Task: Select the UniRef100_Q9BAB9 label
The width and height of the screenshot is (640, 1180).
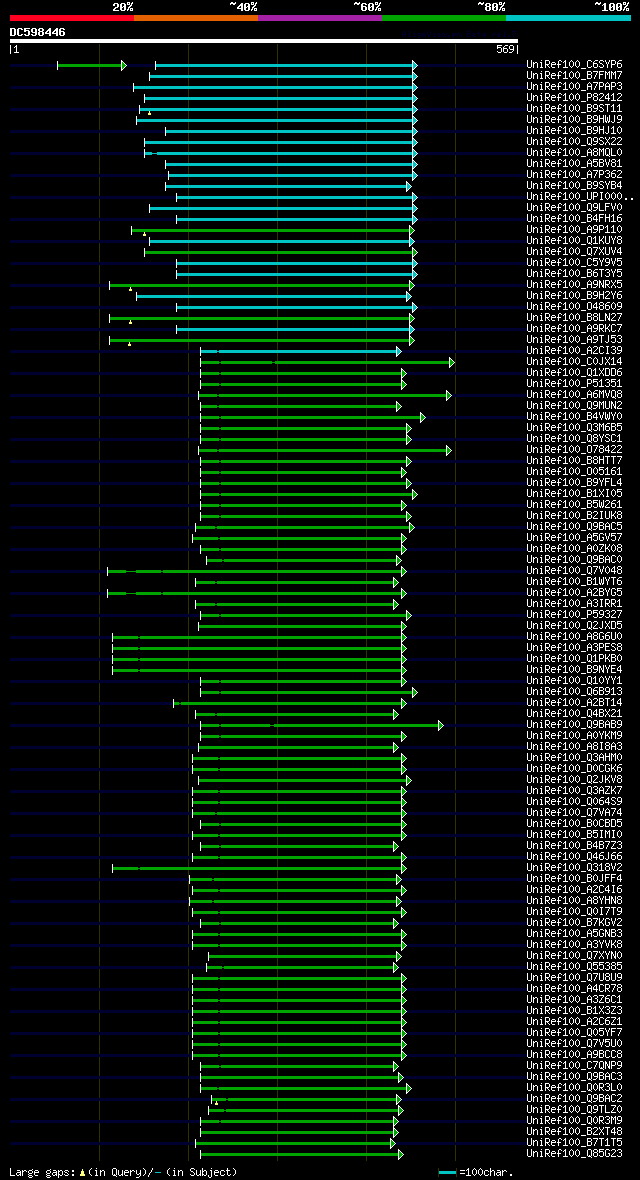Action: pos(574,723)
